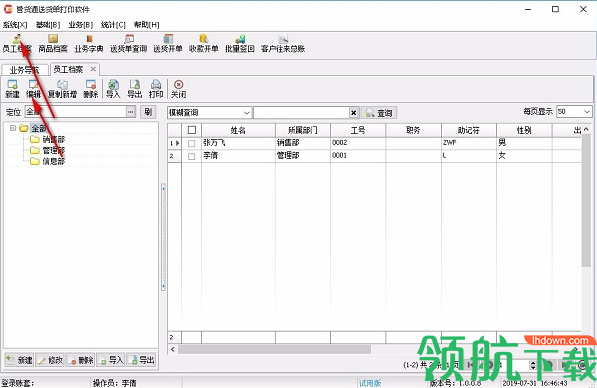Click 复制新增 copy-new icon
This screenshot has width=597, height=388.
coord(62,89)
